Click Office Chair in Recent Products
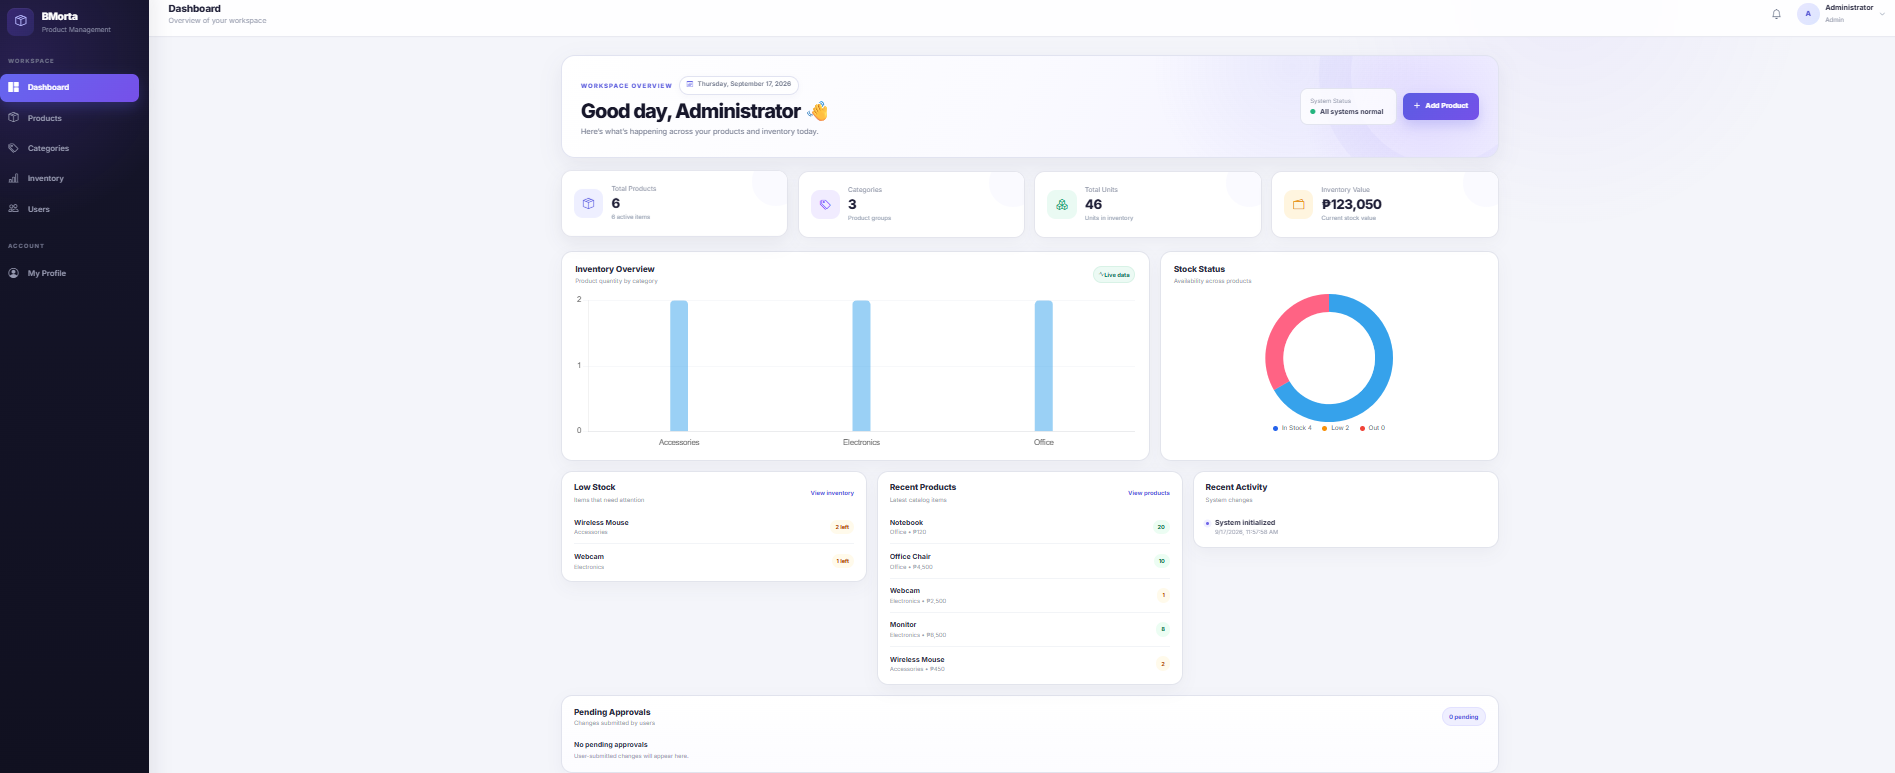Viewport: 1895px width, 773px height. point(910,557)
